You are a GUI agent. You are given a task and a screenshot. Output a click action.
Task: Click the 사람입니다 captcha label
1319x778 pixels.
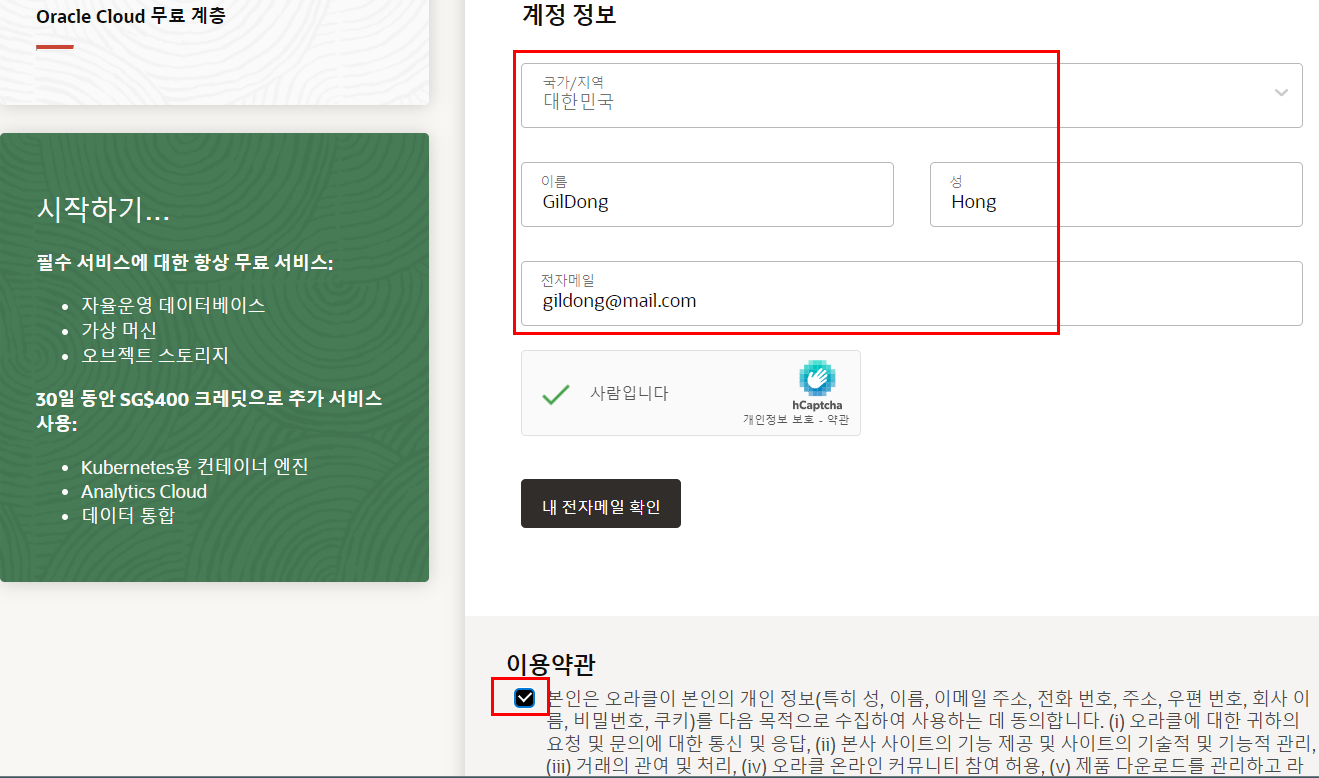(629, 393)
